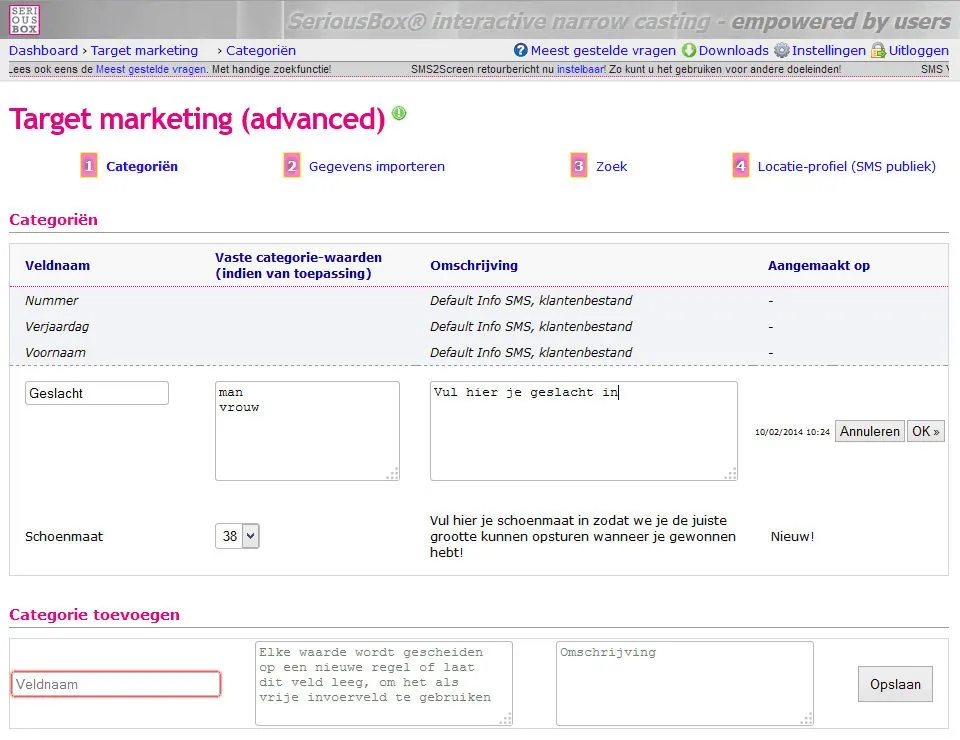960x740 pixels.
Task: Click the new Veldnaam input field
Action: click(116, 684)
